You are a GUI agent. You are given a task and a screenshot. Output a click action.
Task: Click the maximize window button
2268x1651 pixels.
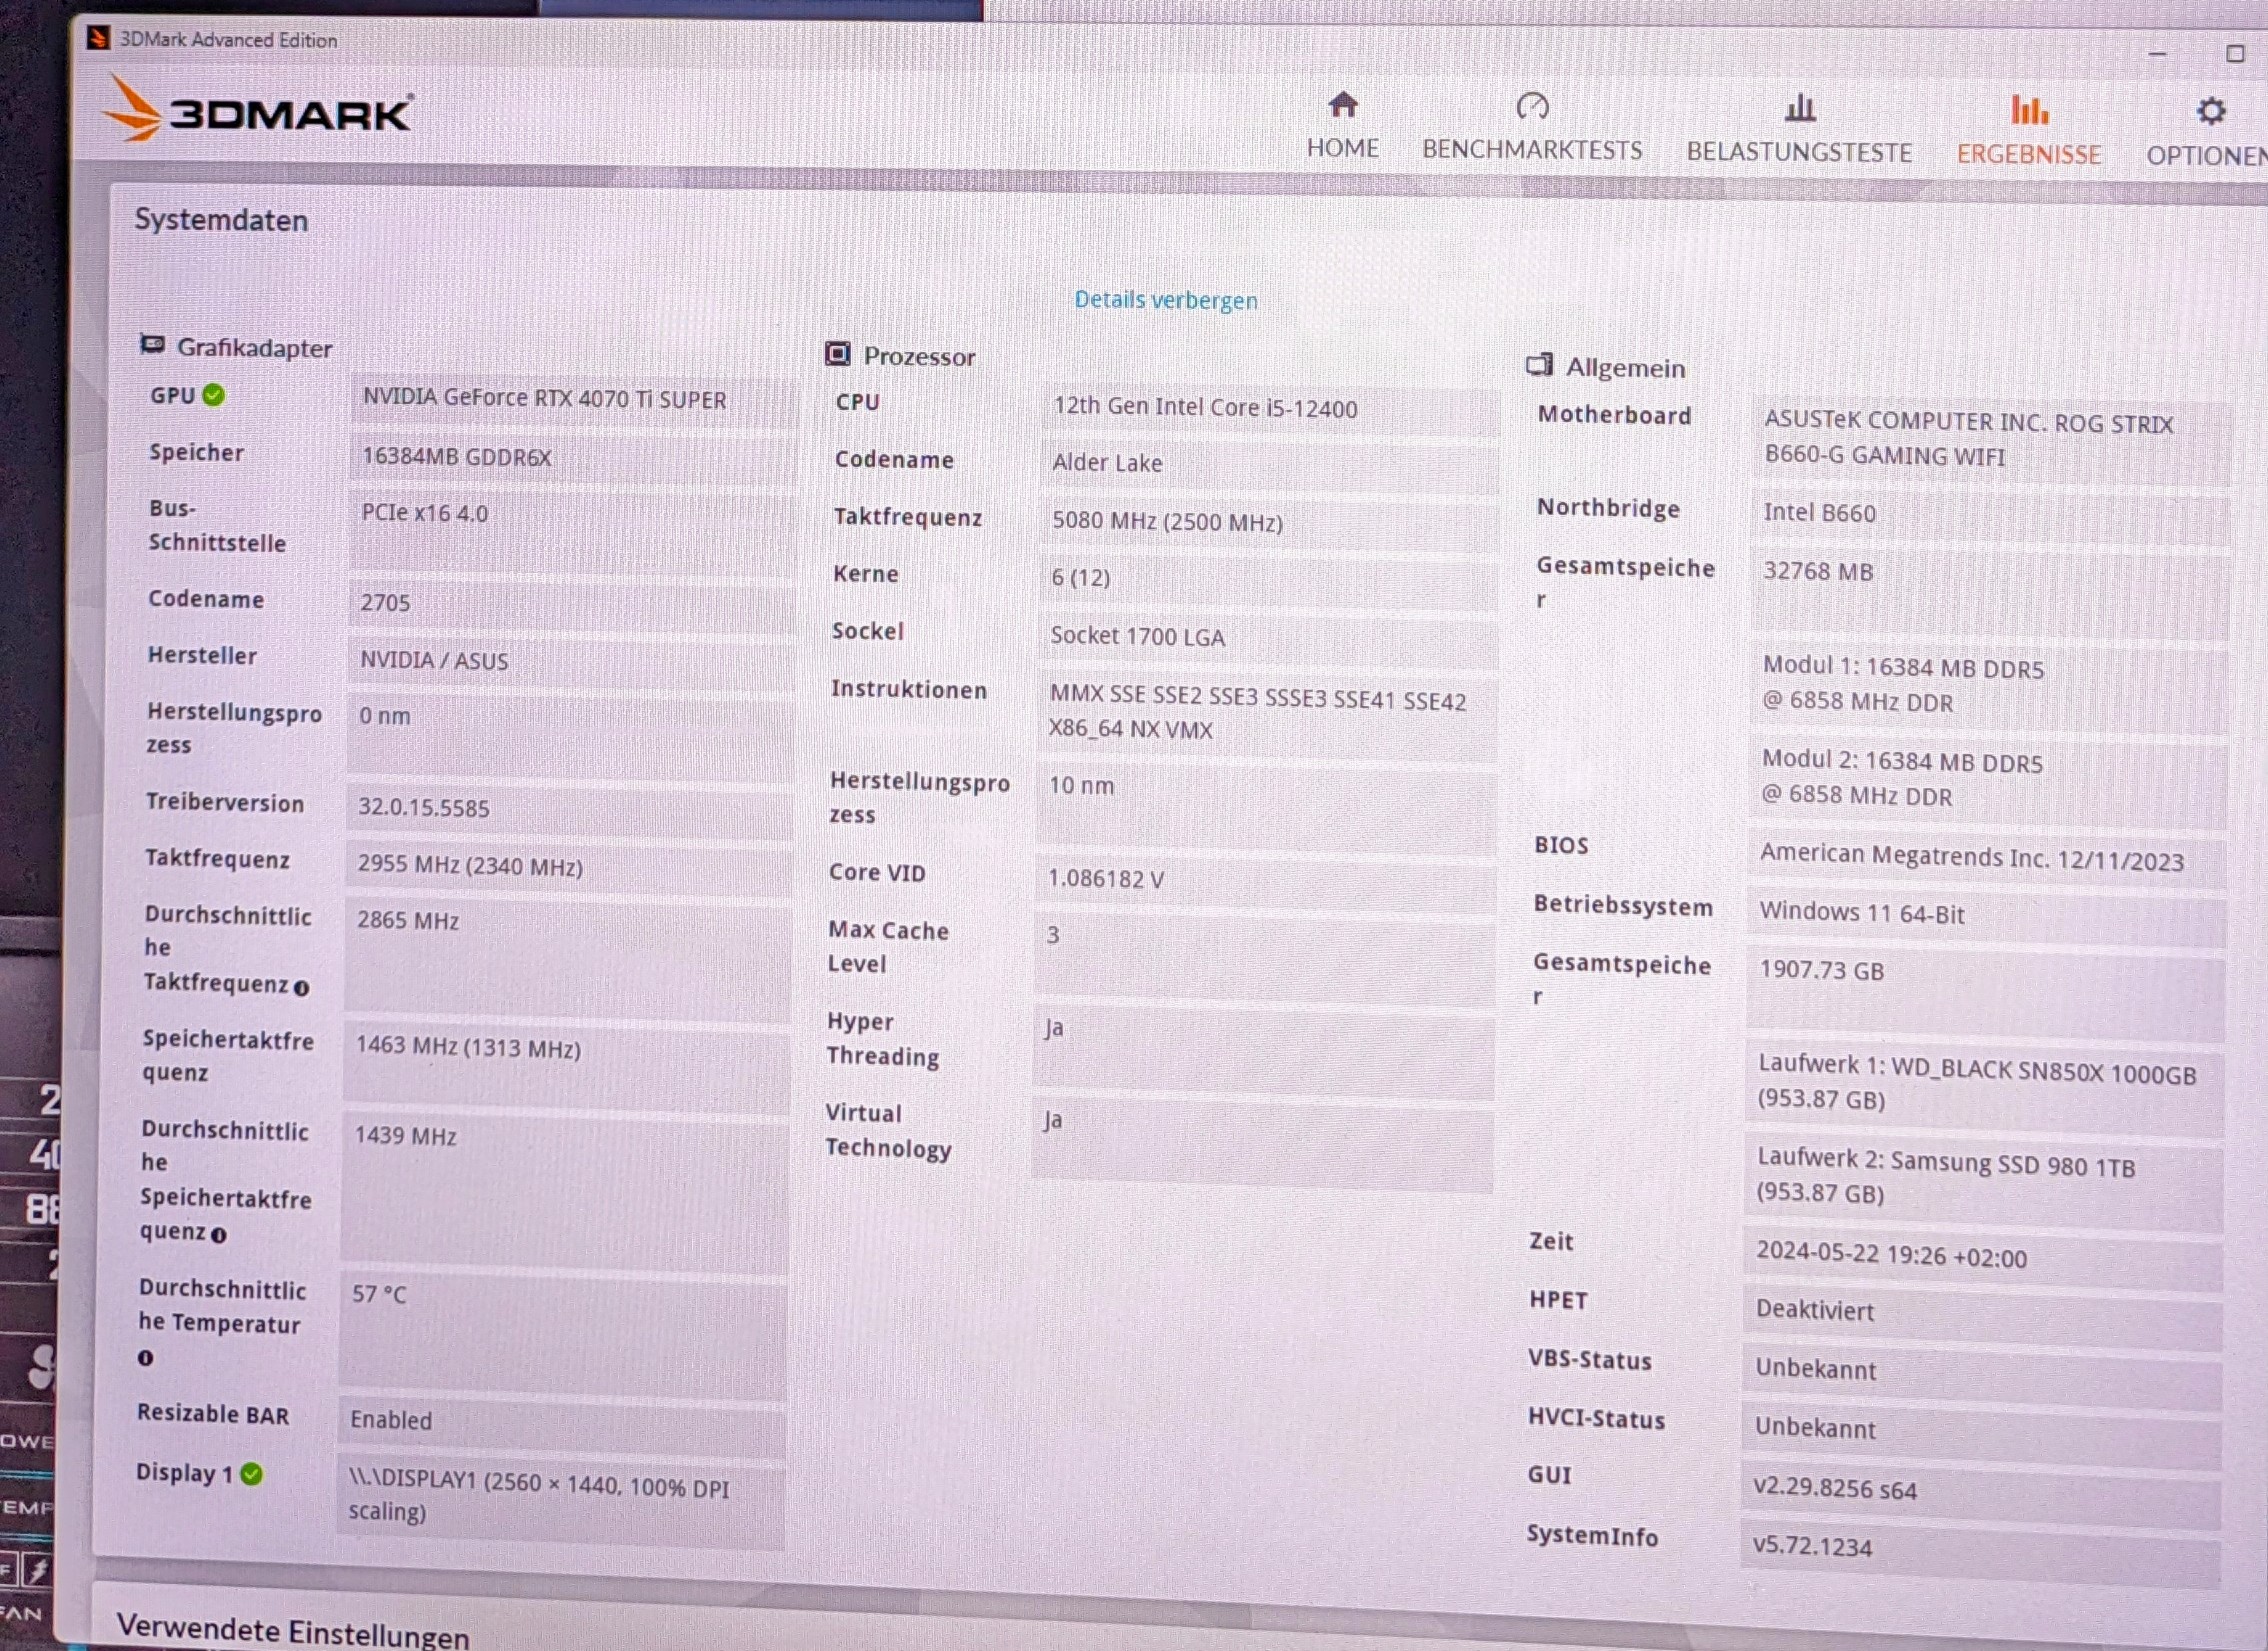(2235, 54)
